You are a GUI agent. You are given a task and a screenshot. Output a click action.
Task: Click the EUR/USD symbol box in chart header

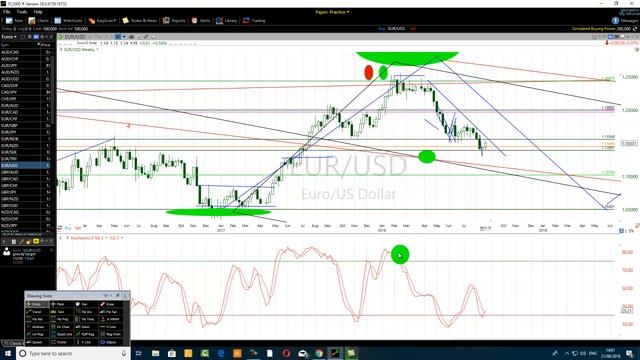[75, 37]
